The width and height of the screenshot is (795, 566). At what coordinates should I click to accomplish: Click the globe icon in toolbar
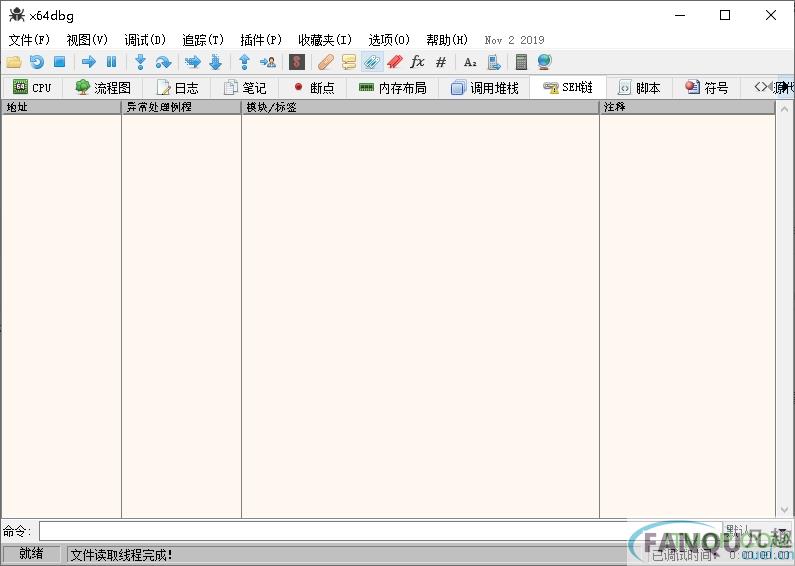(545, 62)
